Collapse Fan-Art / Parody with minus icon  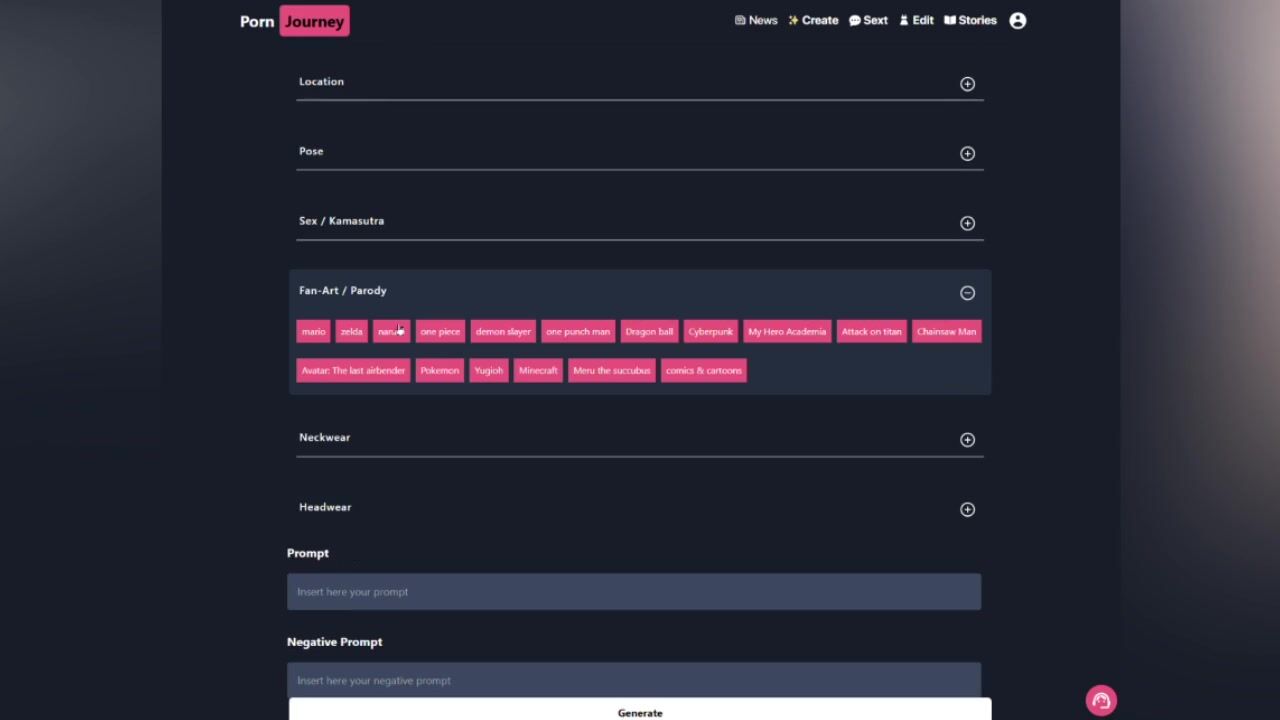967,293
